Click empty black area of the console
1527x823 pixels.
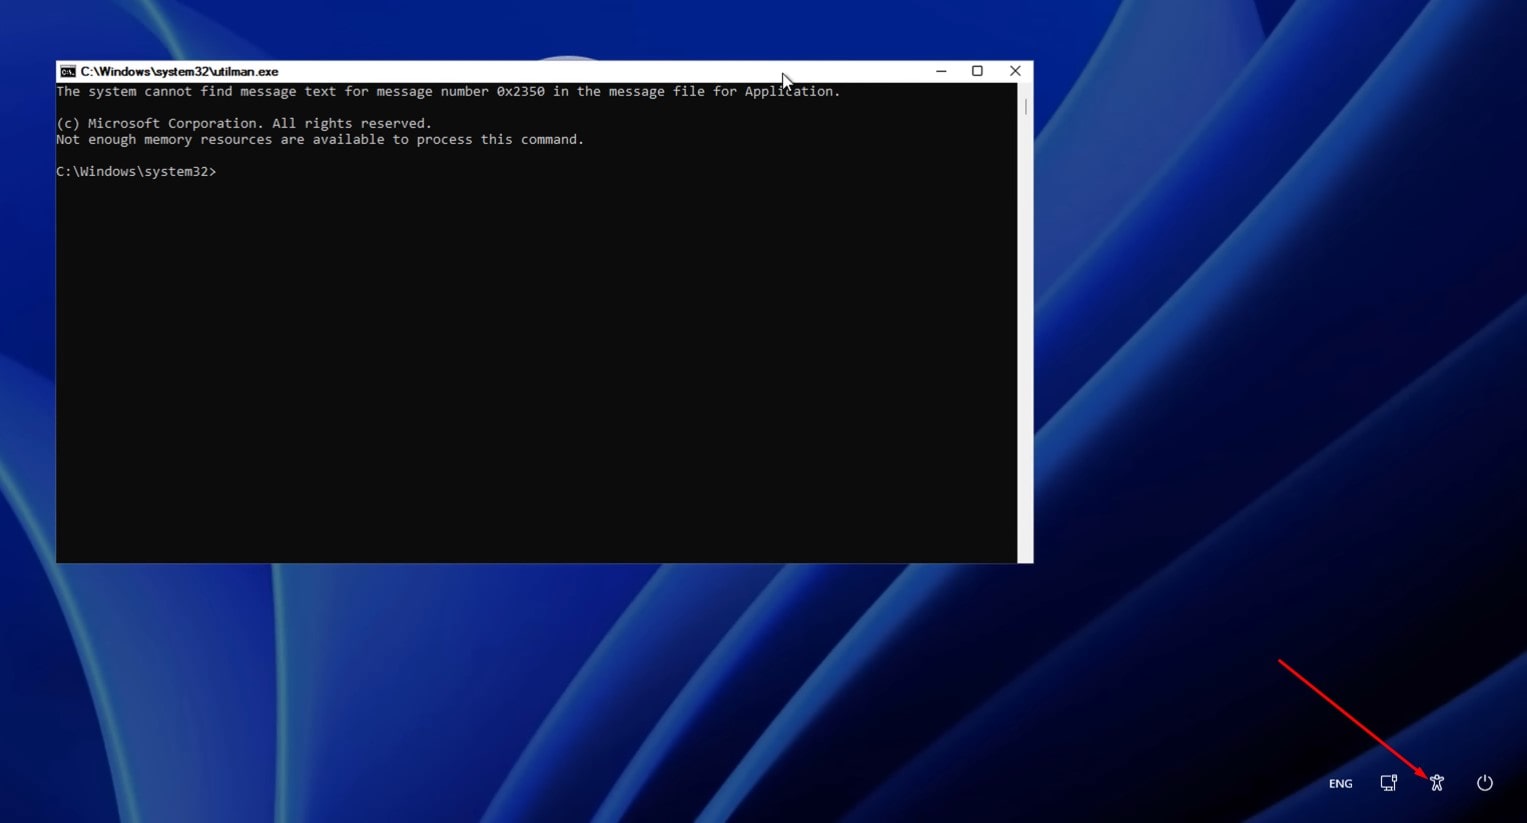click(500, 380)
